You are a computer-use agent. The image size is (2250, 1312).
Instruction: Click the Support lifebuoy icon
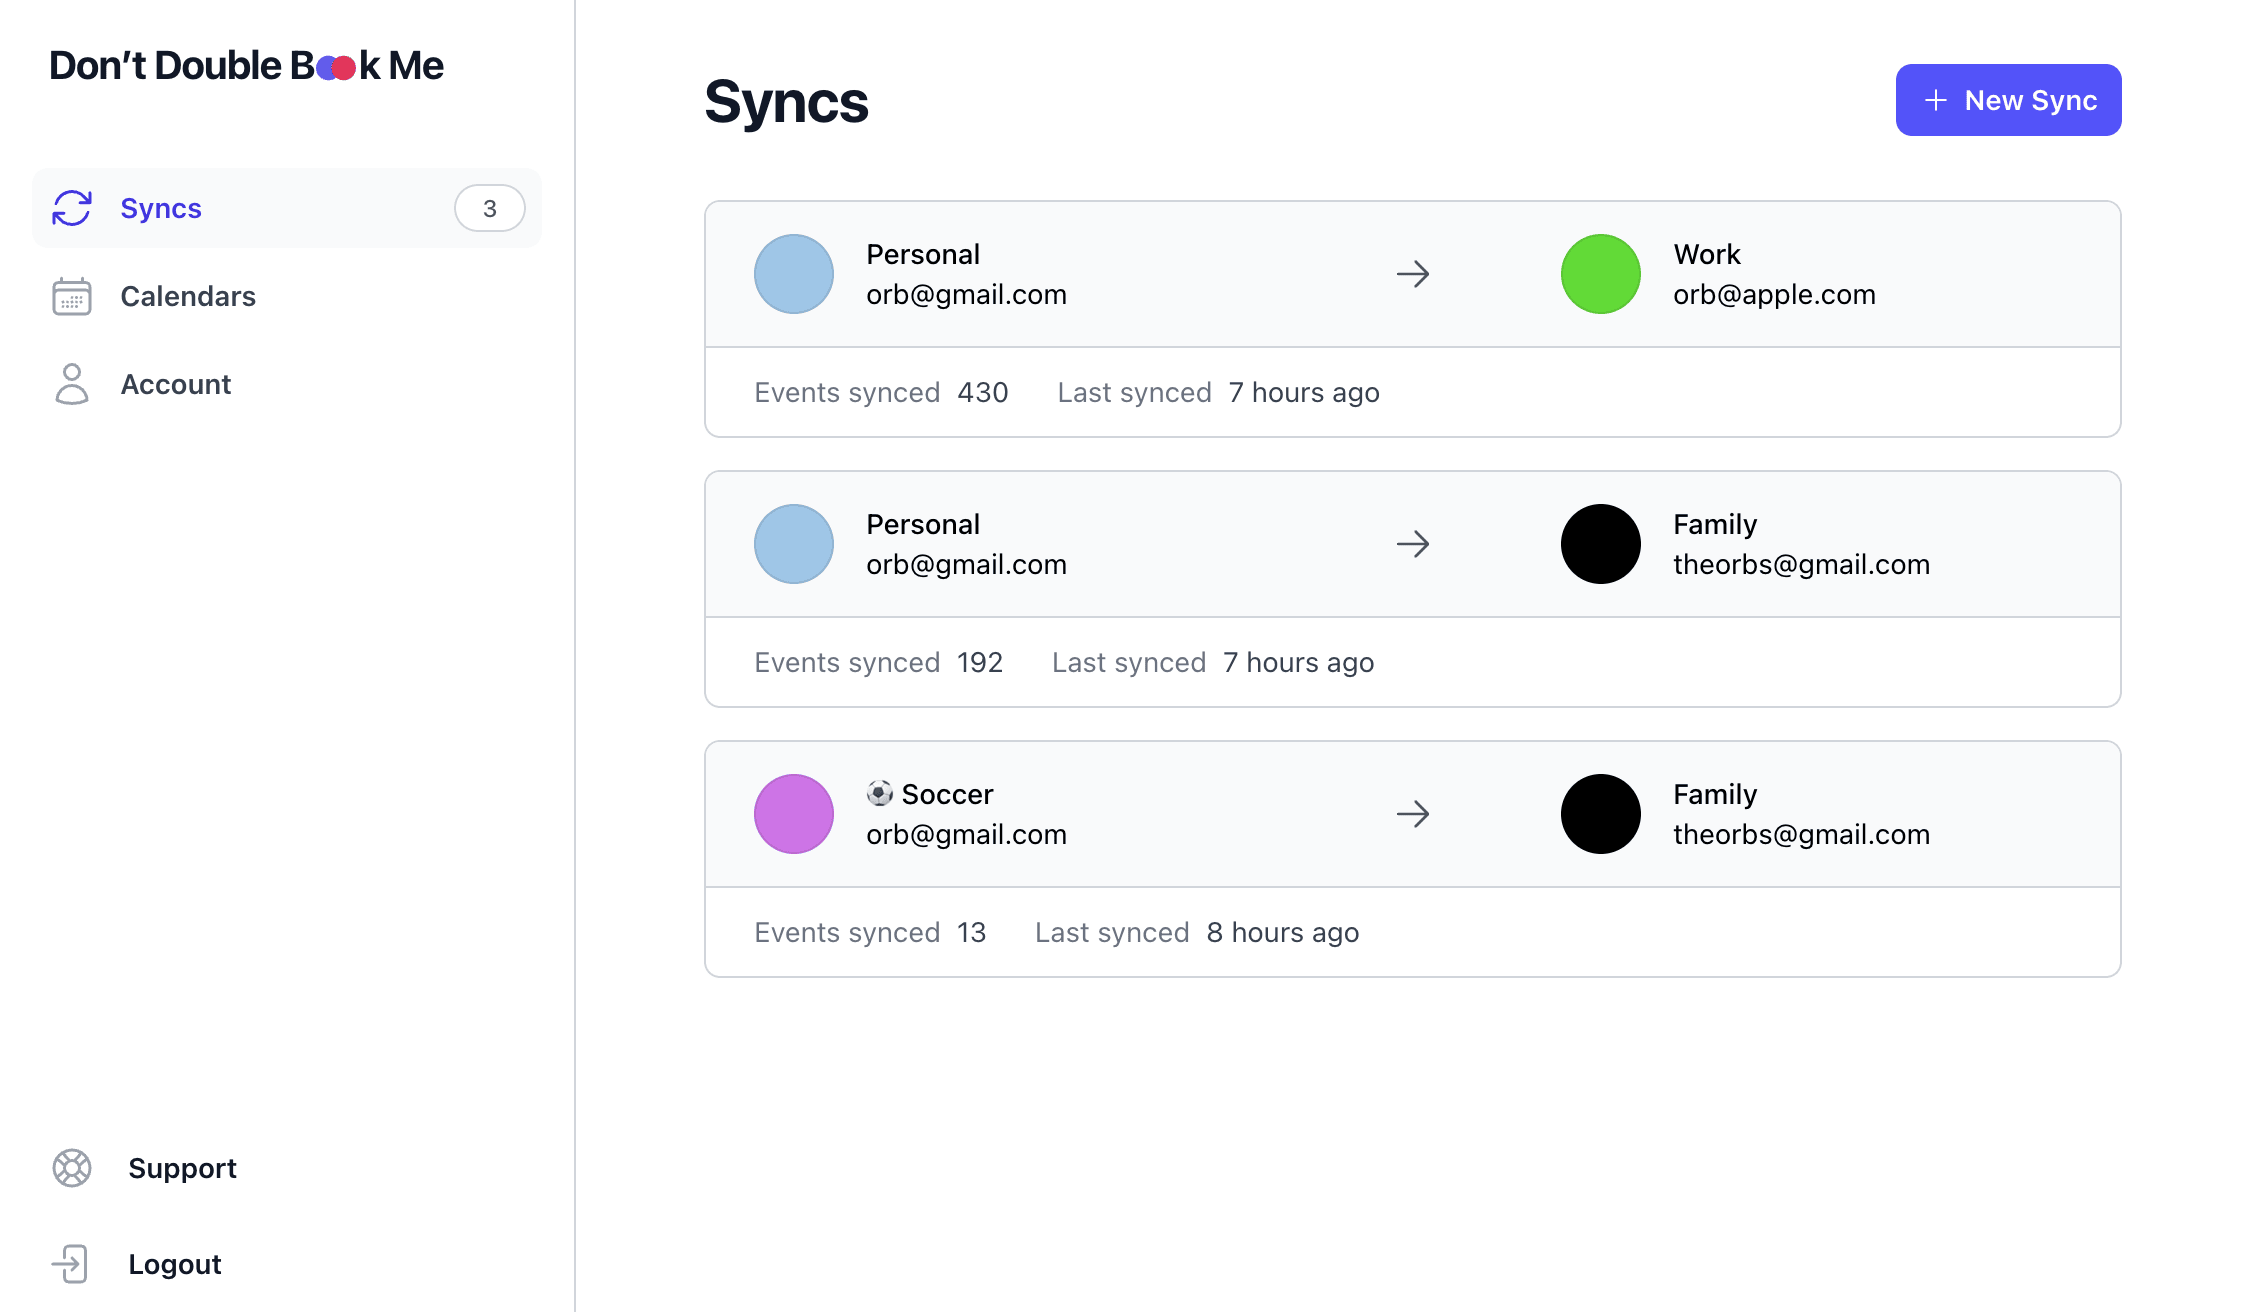click(72, 1168)
